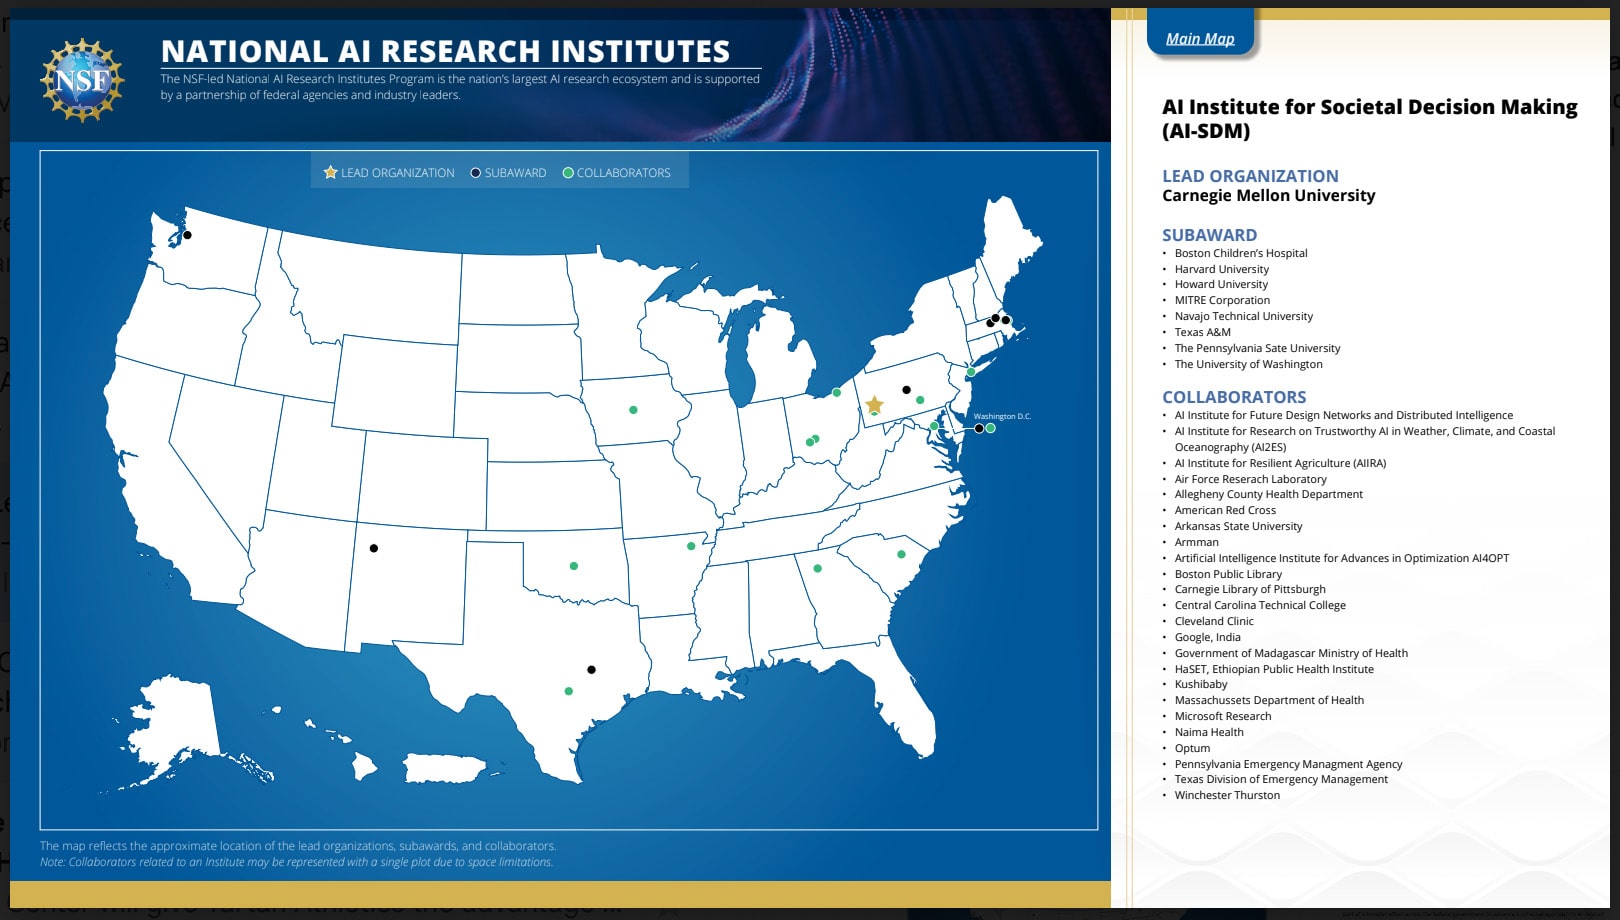Click the gold lead organization star in Pennsylvania

pos(874,404)
